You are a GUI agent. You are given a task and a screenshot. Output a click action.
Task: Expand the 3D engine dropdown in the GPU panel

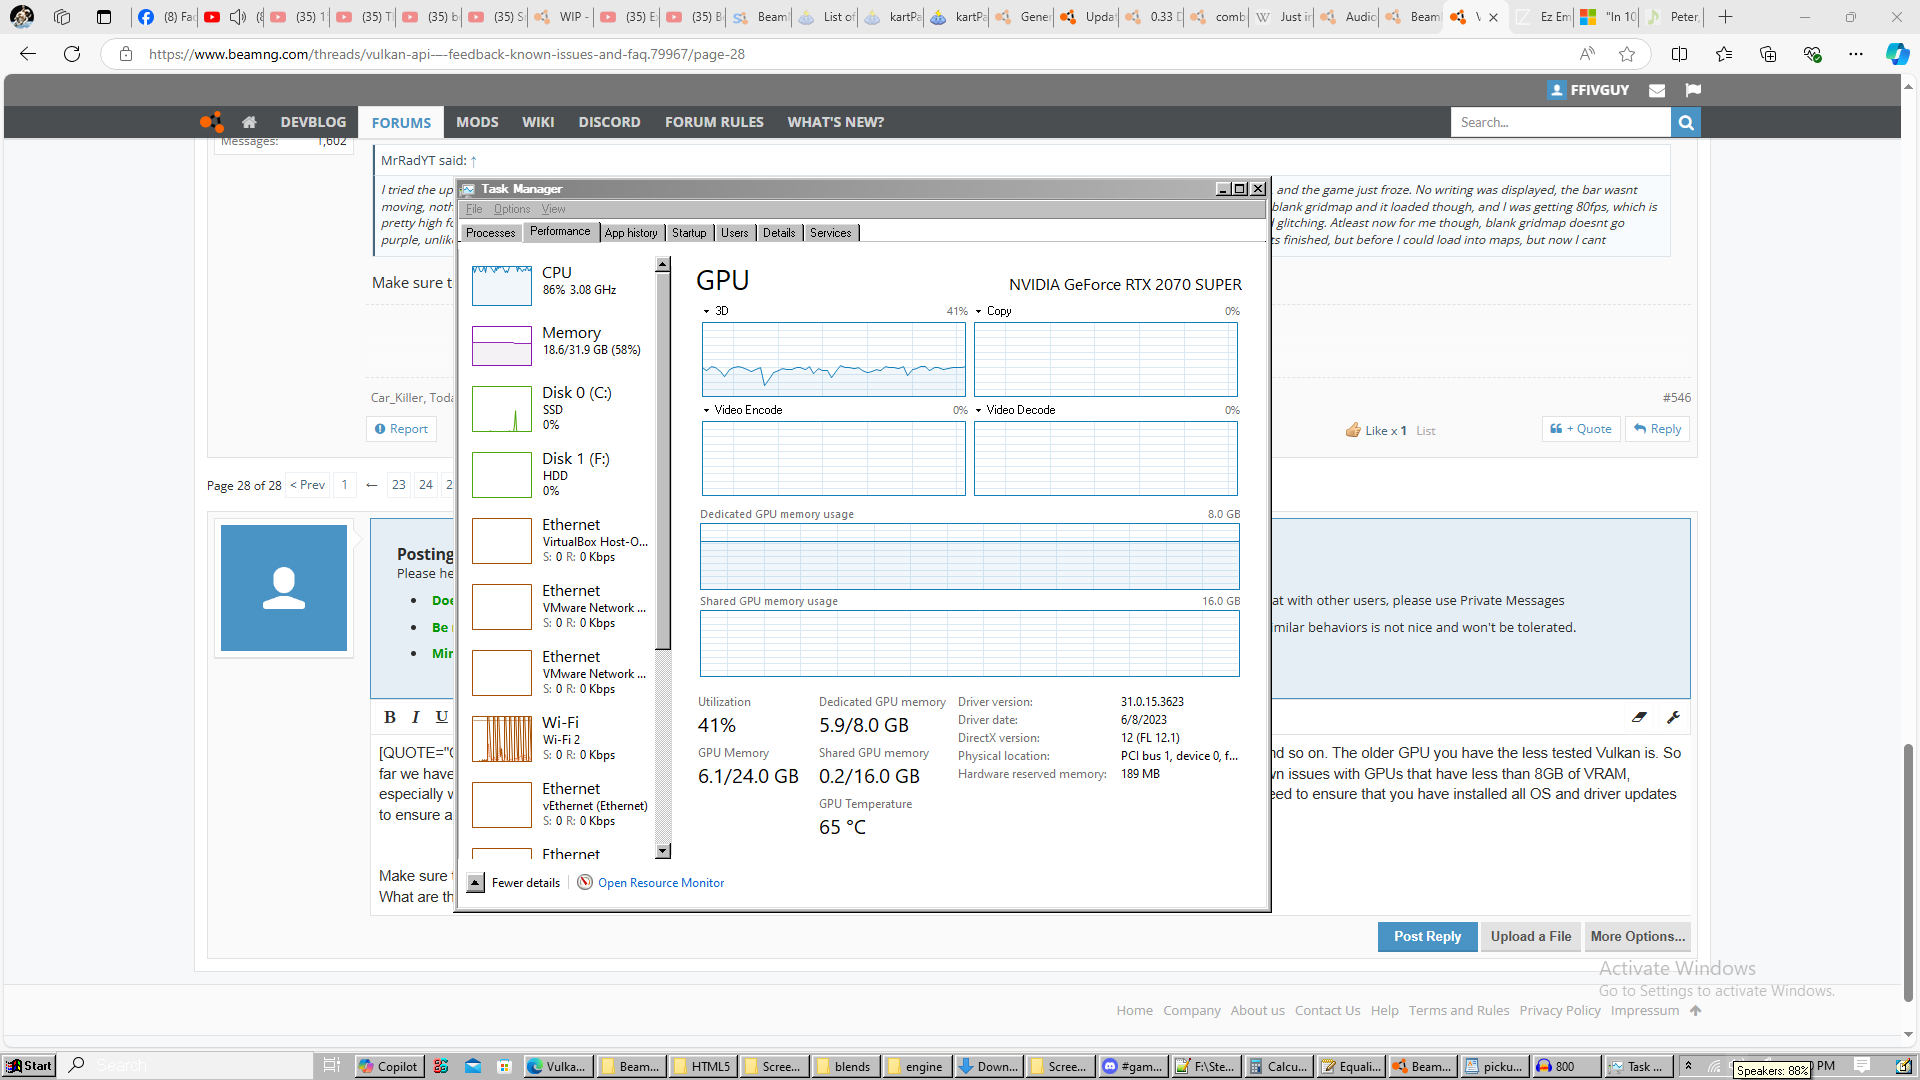[706, 311]
